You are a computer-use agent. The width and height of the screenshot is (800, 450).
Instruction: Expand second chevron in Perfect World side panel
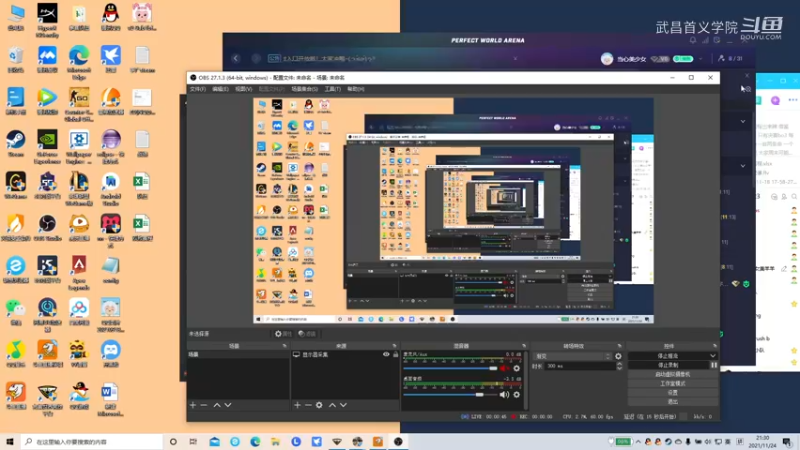pos(743,166)
